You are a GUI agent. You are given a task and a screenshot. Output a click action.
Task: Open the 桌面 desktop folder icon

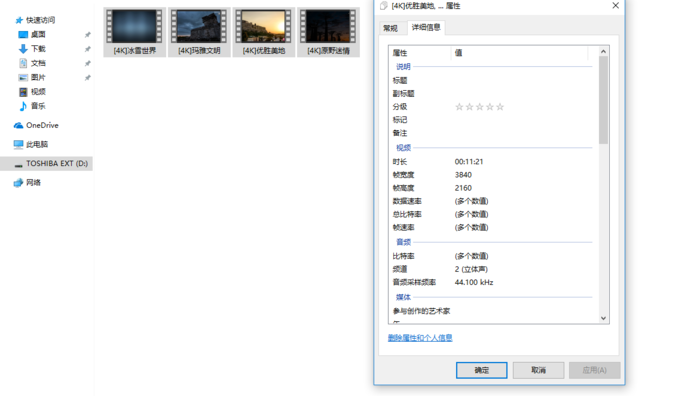tap(23, 34)
